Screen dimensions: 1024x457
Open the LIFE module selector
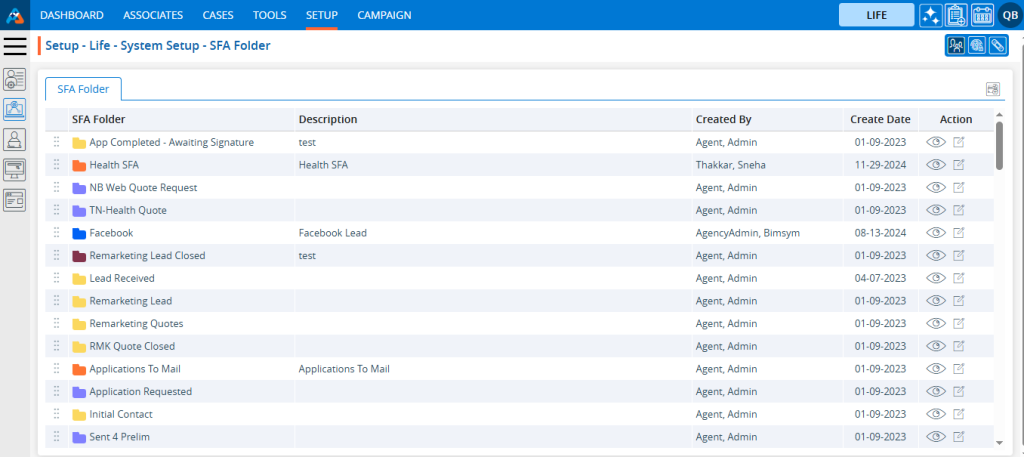876,15
